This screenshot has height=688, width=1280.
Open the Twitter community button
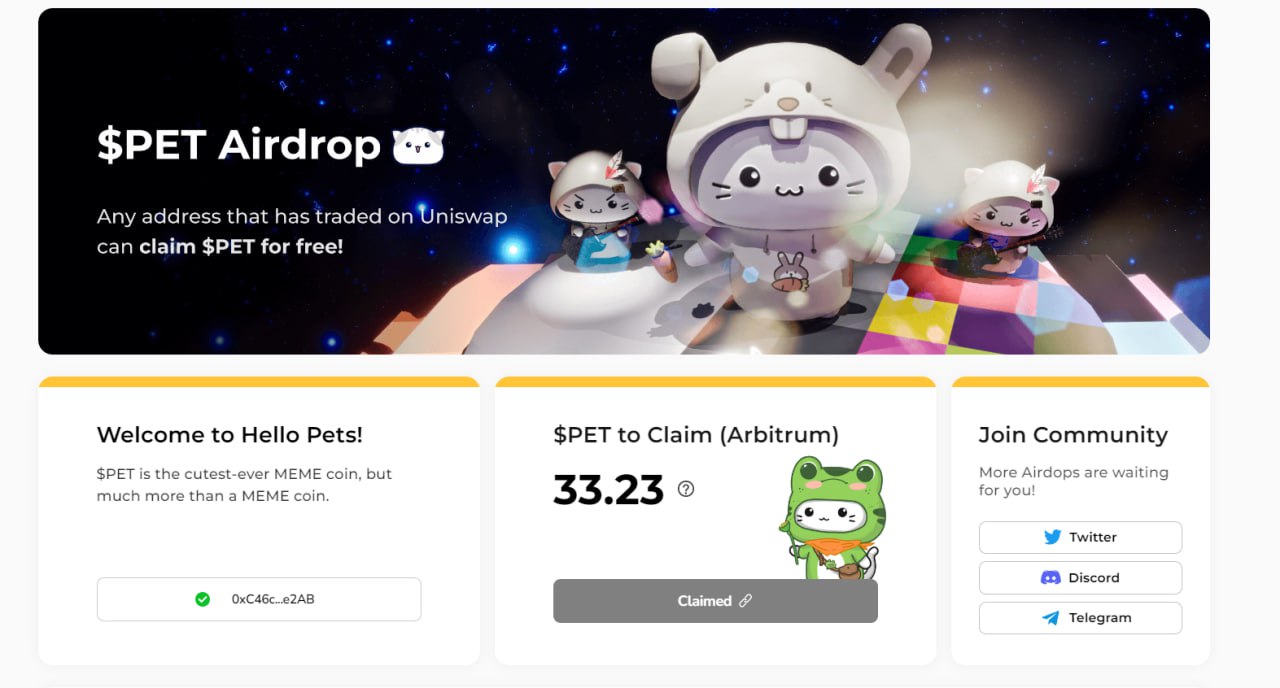point(1080,537)
